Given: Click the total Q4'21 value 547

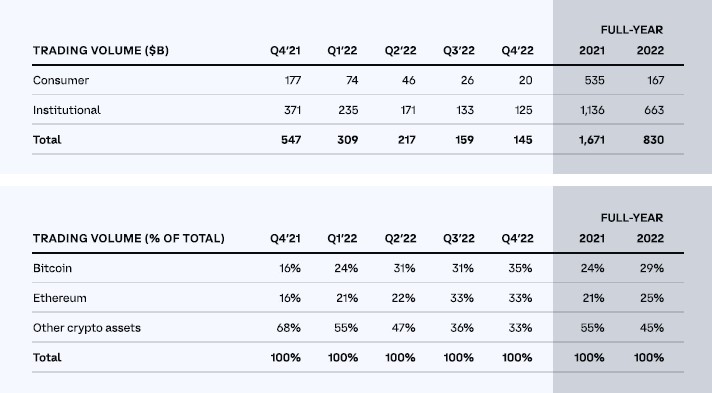Looking at the screenshot, I should (x=291, y=140).
